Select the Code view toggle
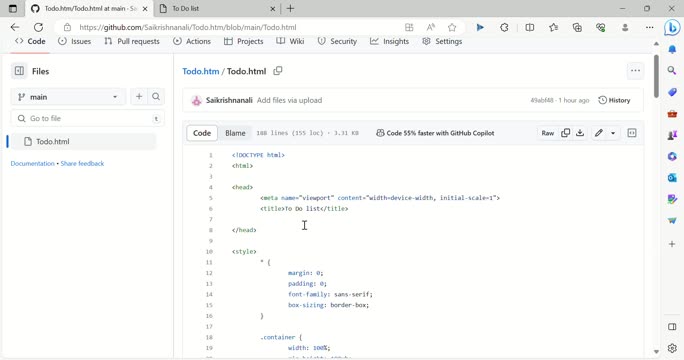Image resolution: width=684 pixels, height=360 pixels. [202, 133]
